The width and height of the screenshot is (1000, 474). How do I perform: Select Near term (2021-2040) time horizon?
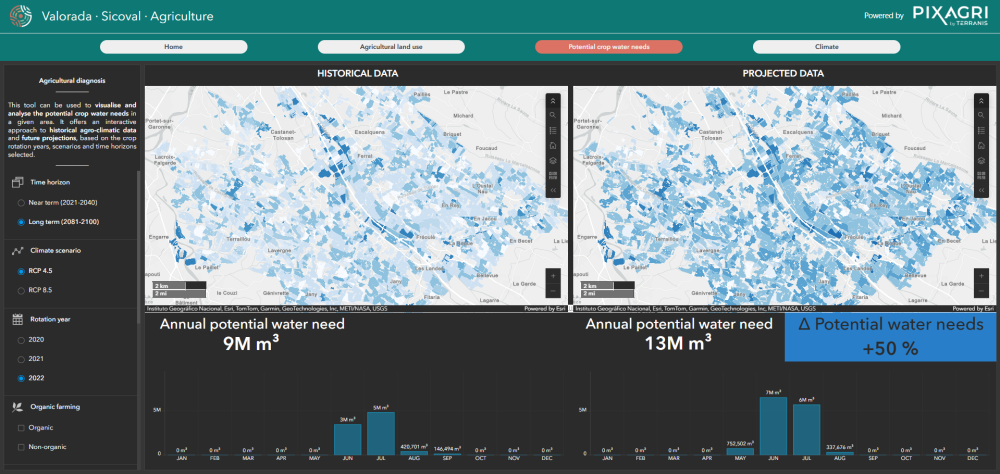coord(22,203)
